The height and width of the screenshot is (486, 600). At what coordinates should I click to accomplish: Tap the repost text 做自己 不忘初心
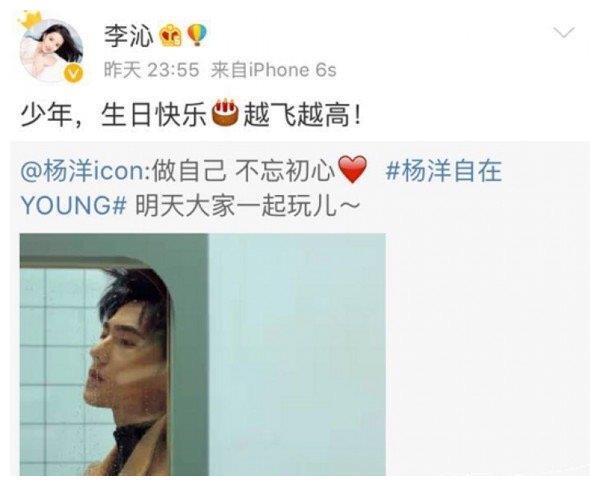[244, 170]
